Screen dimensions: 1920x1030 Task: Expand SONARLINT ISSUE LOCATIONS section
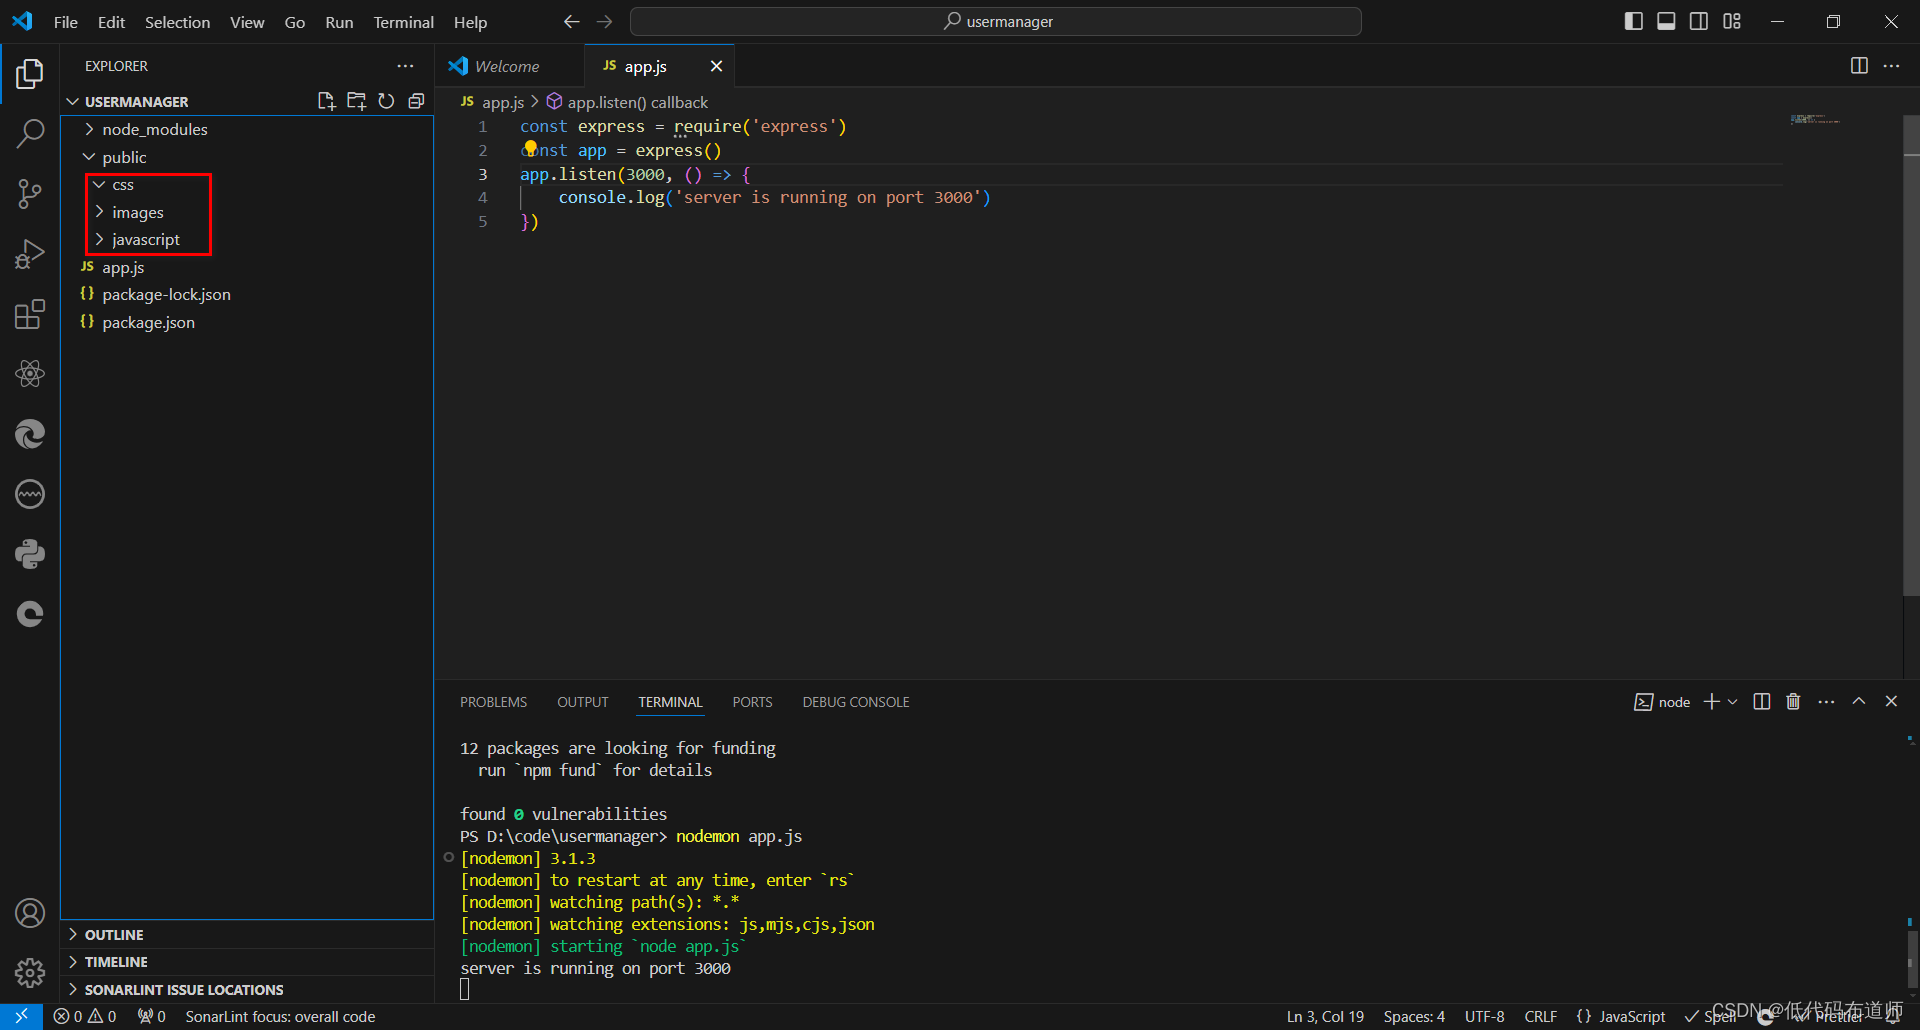[x=246, y=990]
